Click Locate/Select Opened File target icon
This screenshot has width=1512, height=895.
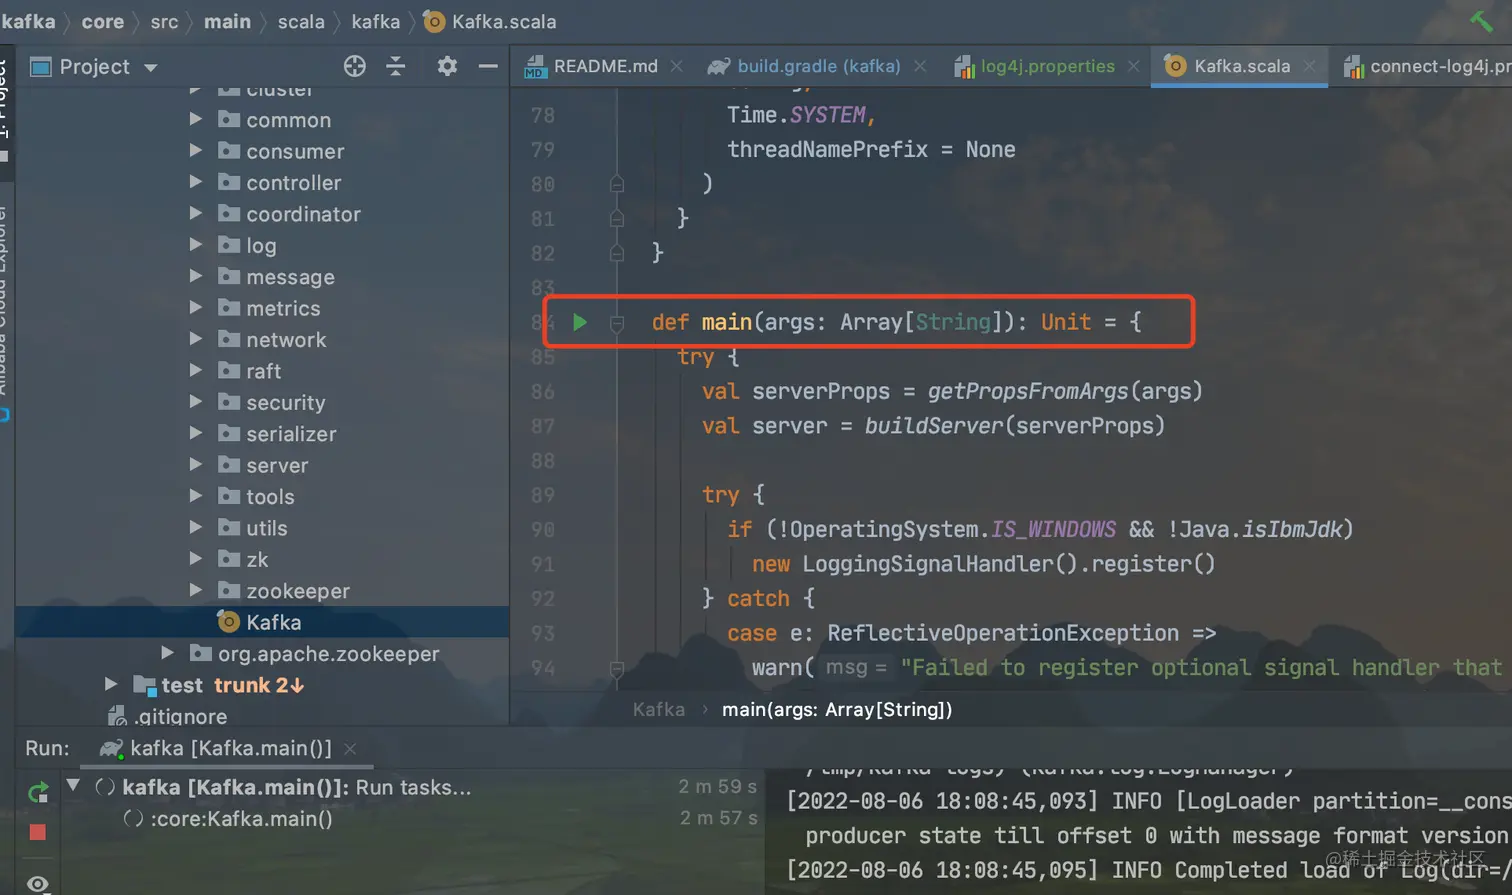point(354,66)
